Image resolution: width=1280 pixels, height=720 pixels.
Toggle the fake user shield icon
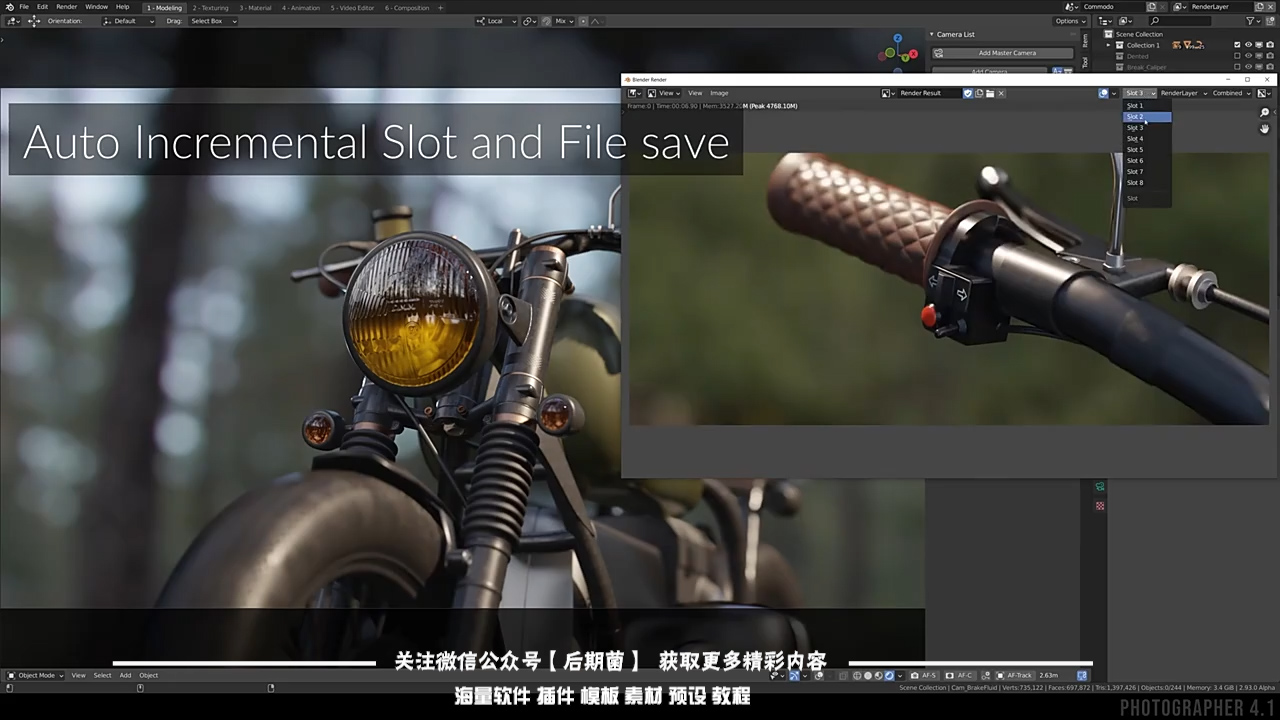(x=968, y=93)
